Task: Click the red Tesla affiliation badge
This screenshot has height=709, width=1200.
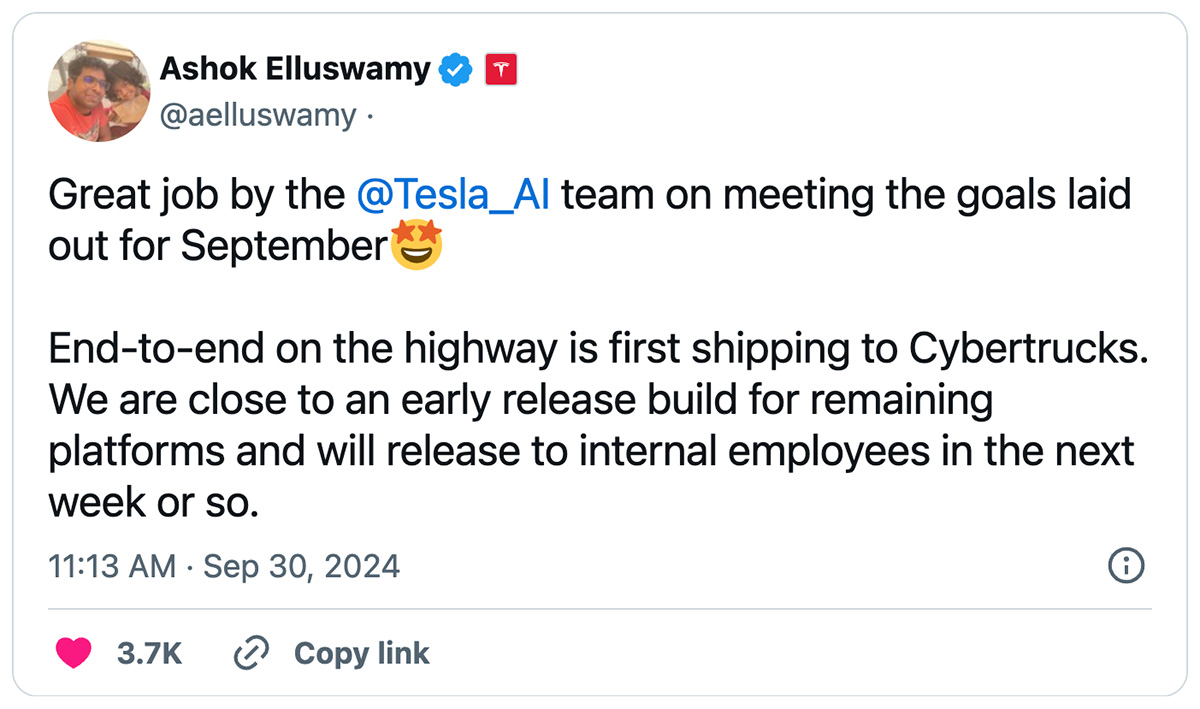Action: point(500,70)
